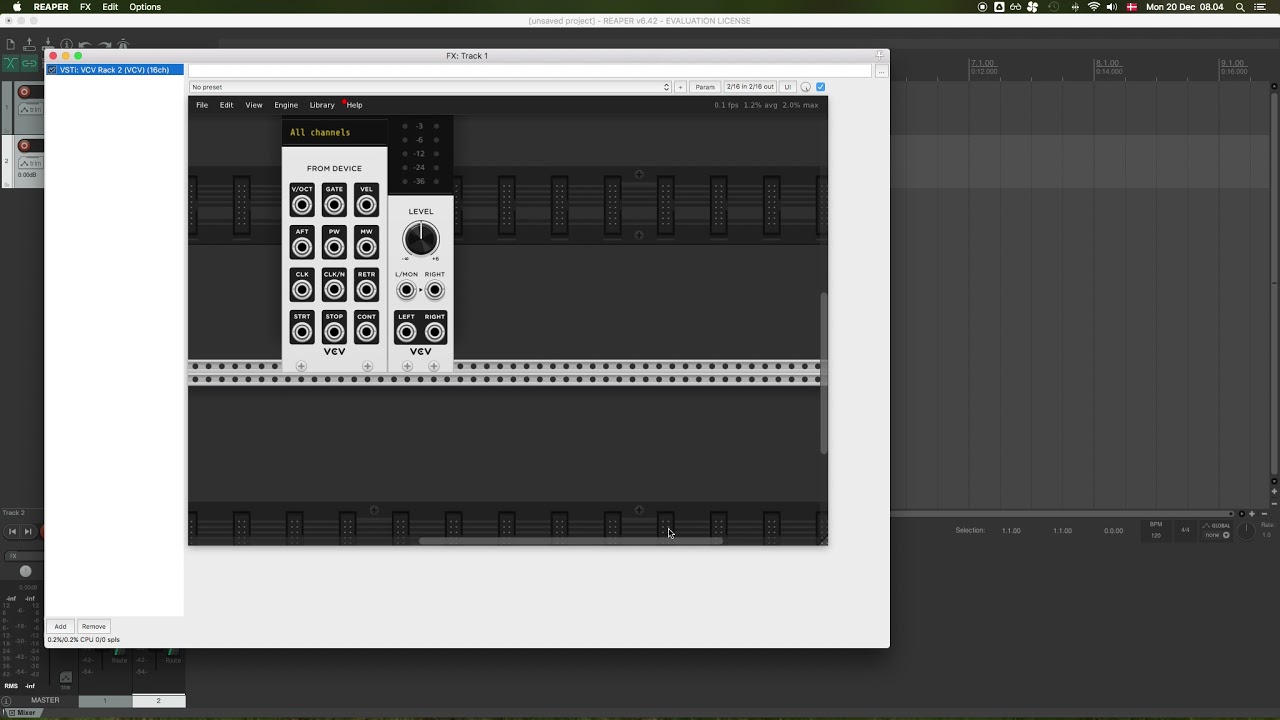Click the project info toolbar icon
Image resolution: width=1280 pixels, height=720 pixels.
click(66, 45)
